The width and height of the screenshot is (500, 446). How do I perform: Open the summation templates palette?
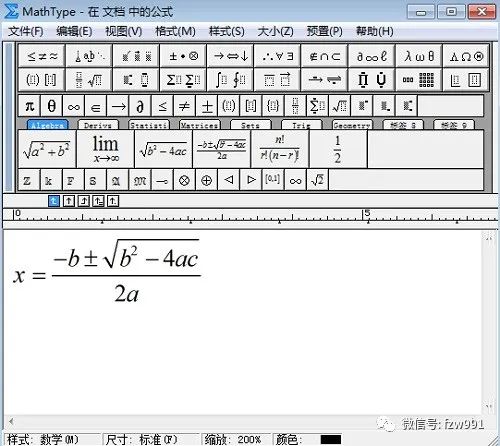(183, 80)
